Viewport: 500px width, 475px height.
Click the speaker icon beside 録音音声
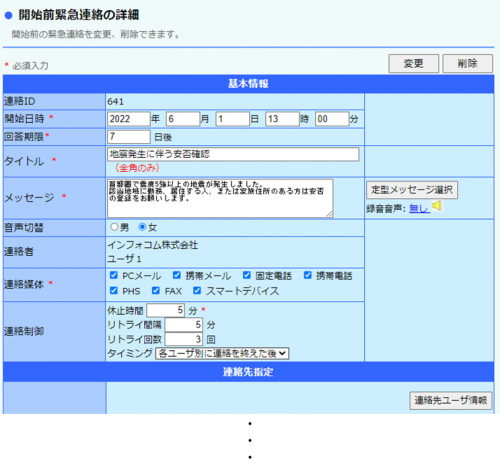437,206
